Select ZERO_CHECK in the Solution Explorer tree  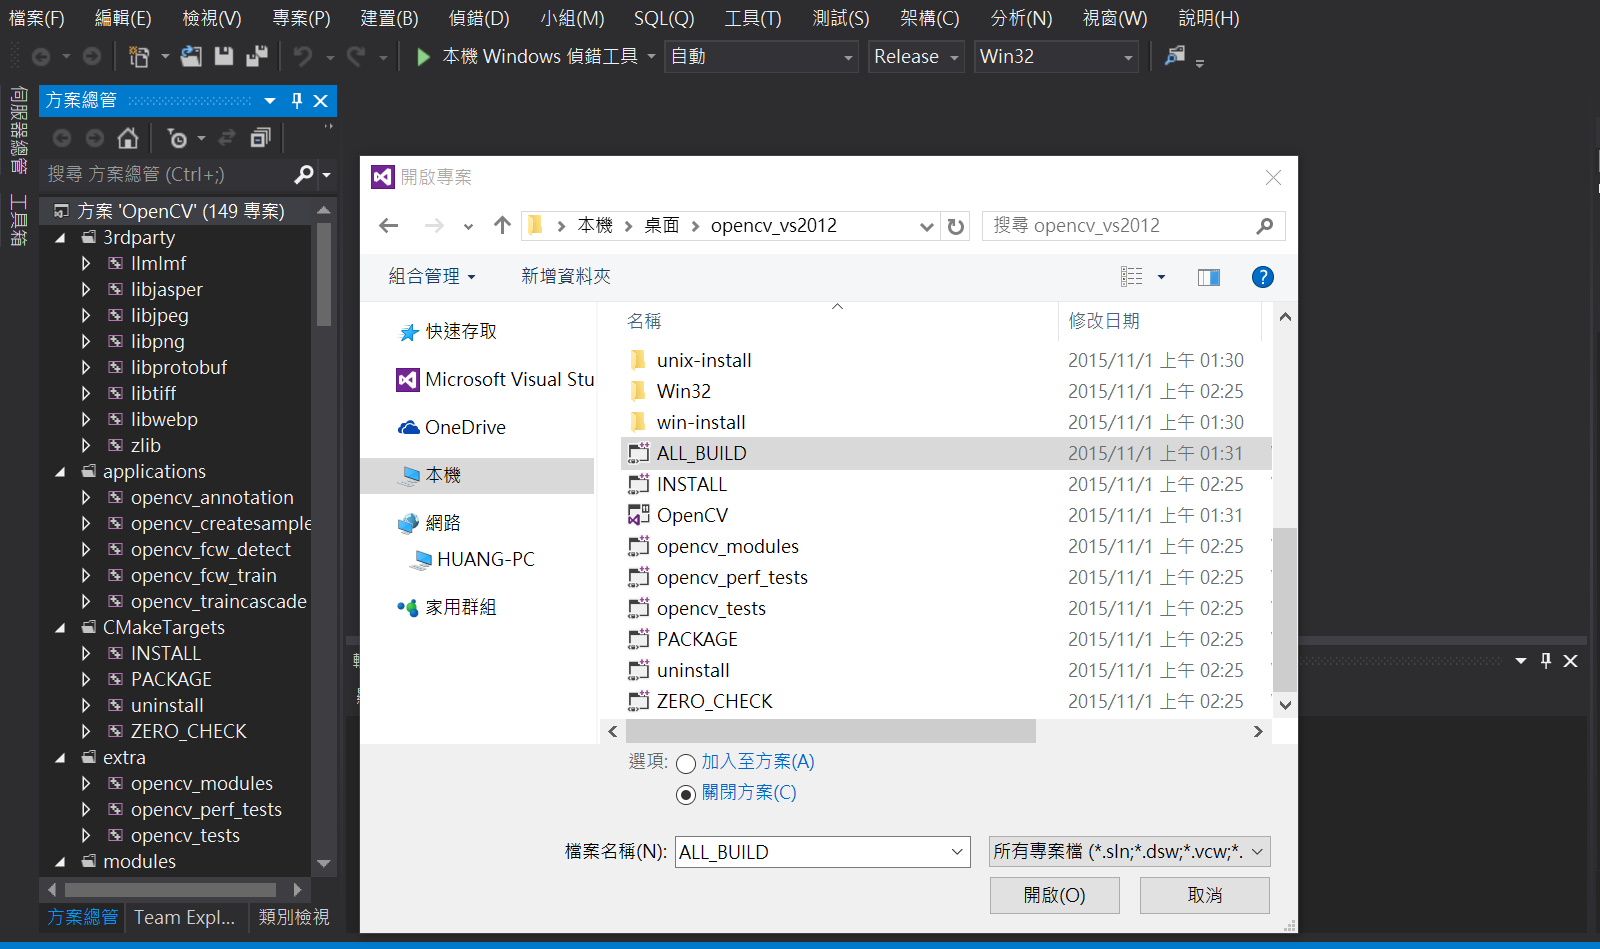pos(188,732)
